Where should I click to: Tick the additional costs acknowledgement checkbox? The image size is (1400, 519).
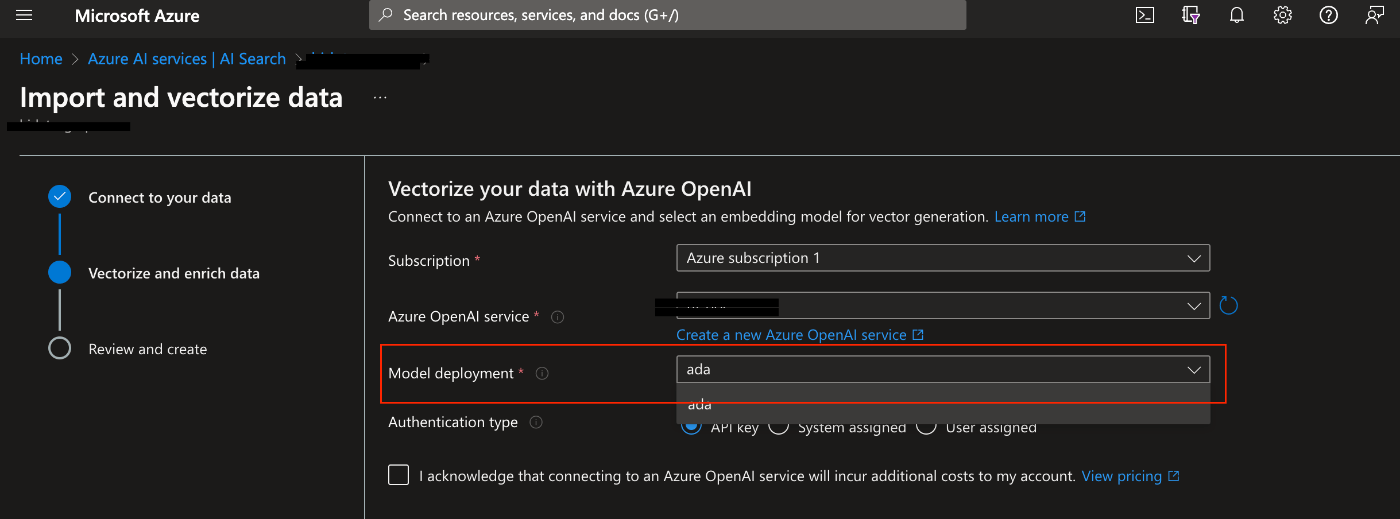399,475
